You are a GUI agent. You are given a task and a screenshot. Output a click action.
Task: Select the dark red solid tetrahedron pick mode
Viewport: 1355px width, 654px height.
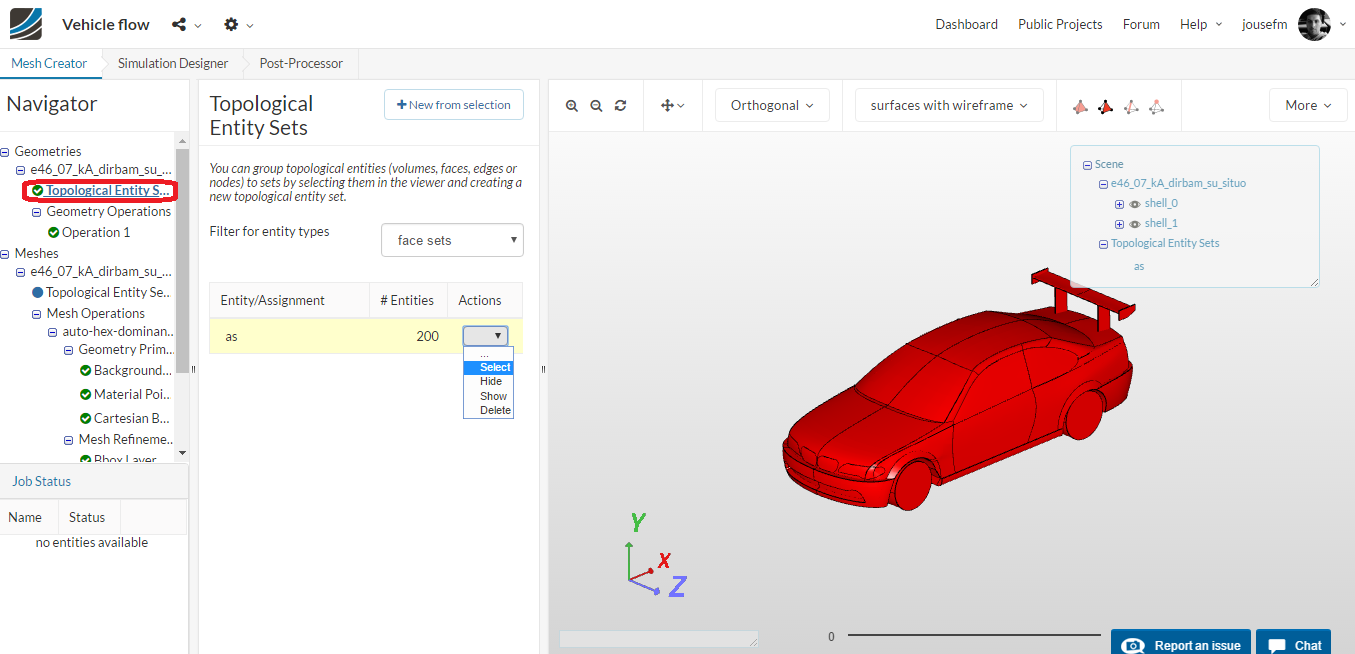pyautogui.click(x=1105, y=106)
